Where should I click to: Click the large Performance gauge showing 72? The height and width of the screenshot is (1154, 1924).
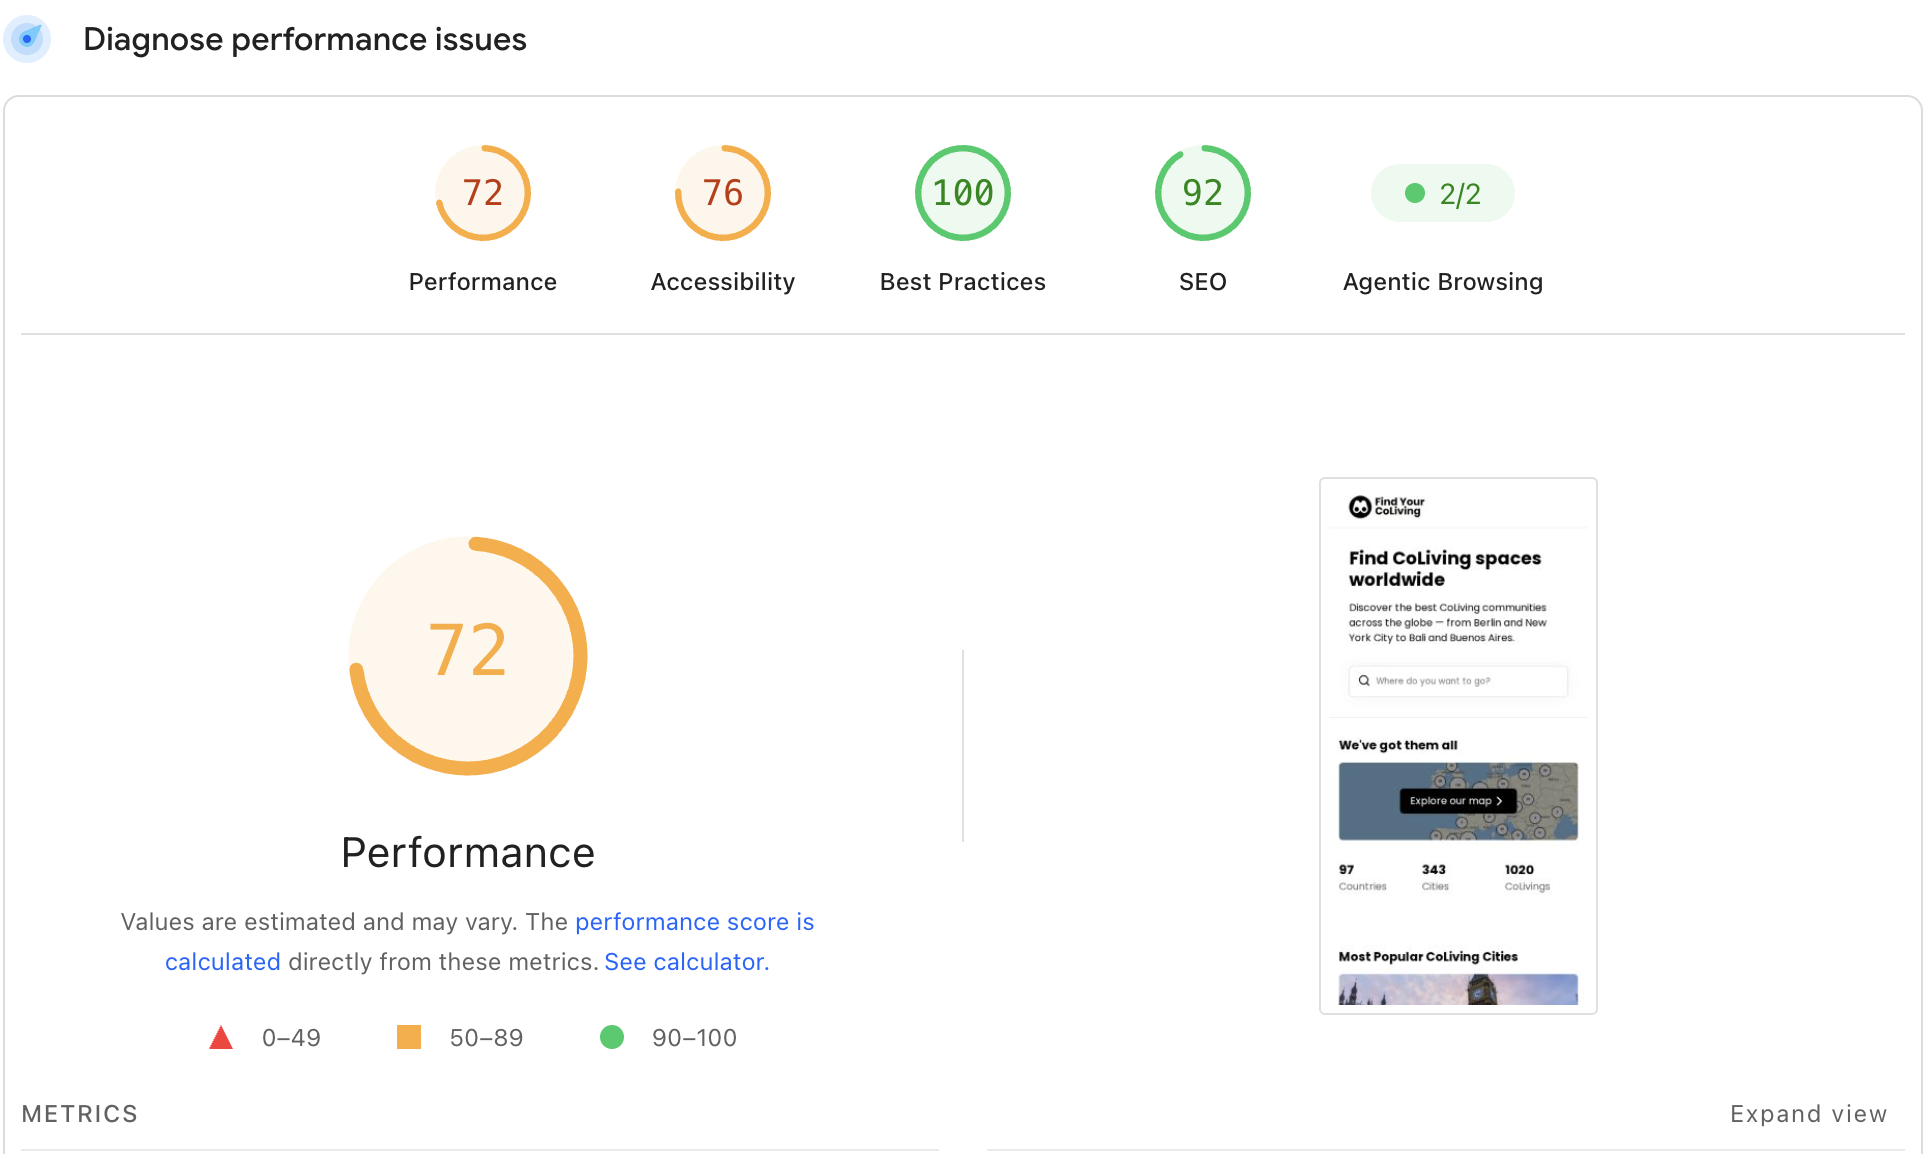pyautogui.click(x=468, y=656)
